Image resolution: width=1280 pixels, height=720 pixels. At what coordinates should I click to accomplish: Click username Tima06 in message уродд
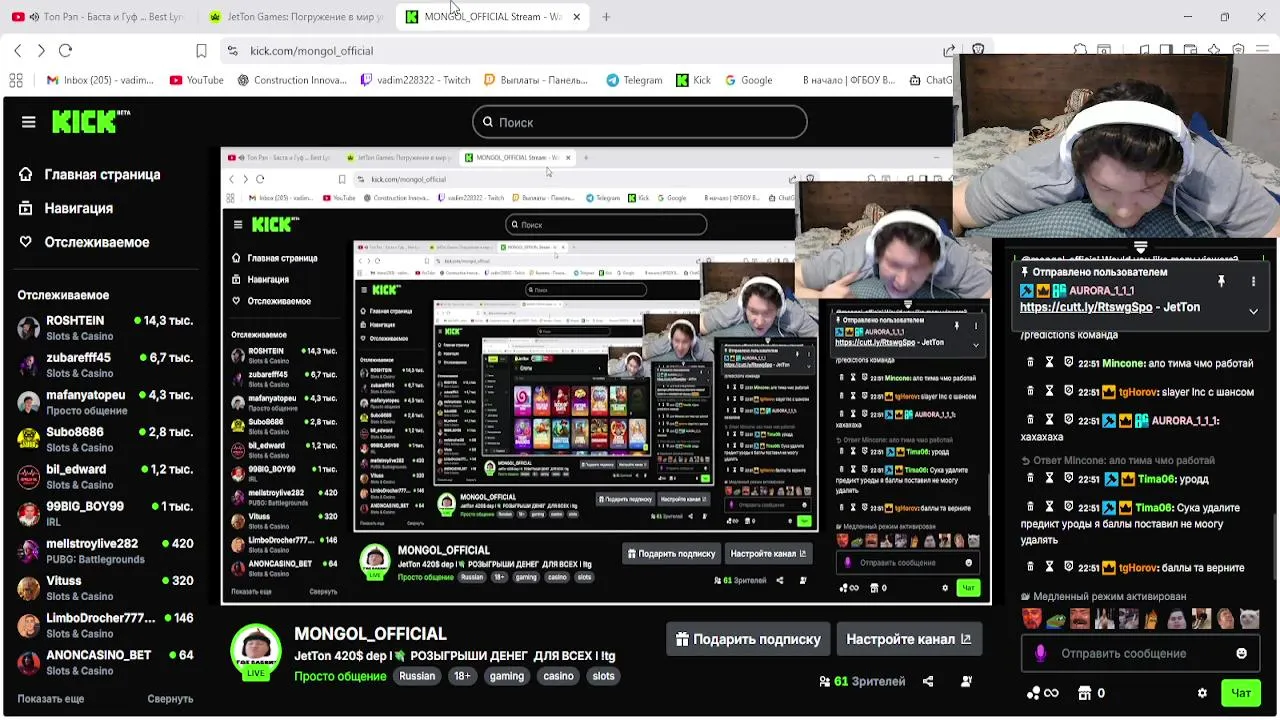(x=1156, y=479)
